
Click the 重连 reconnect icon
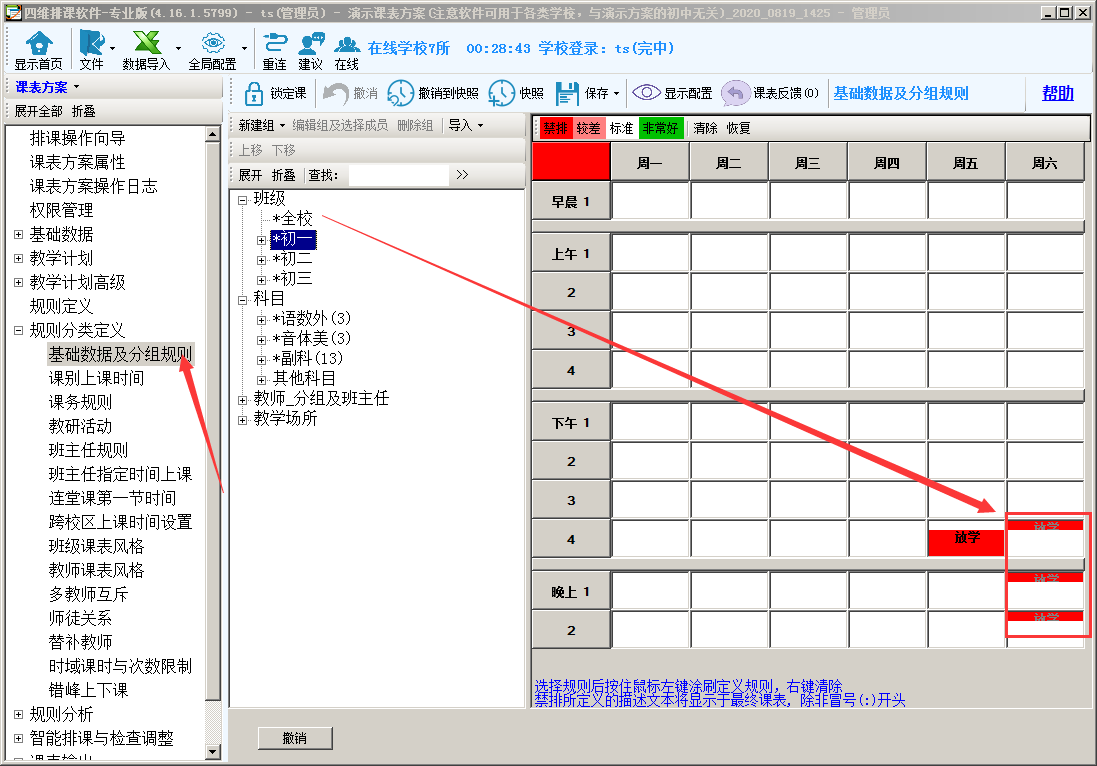[274, 43]
